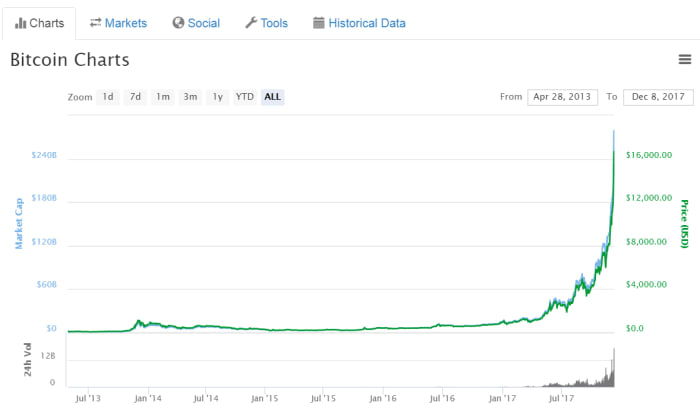The image size is (700, 412).
Task: Select the Charts tab
Action: tap(39, 23)
